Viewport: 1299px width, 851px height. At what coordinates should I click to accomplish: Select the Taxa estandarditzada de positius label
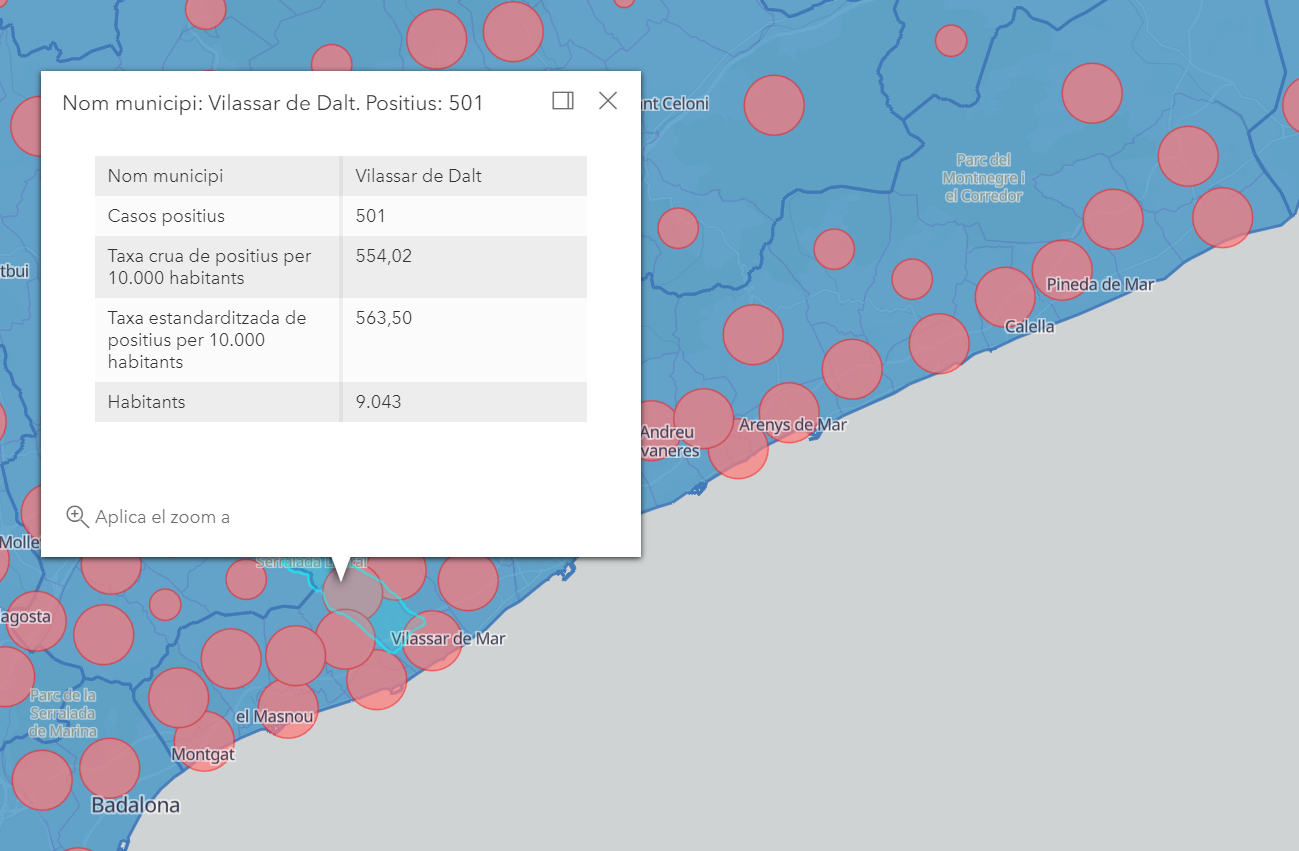(x=207, y=340)
